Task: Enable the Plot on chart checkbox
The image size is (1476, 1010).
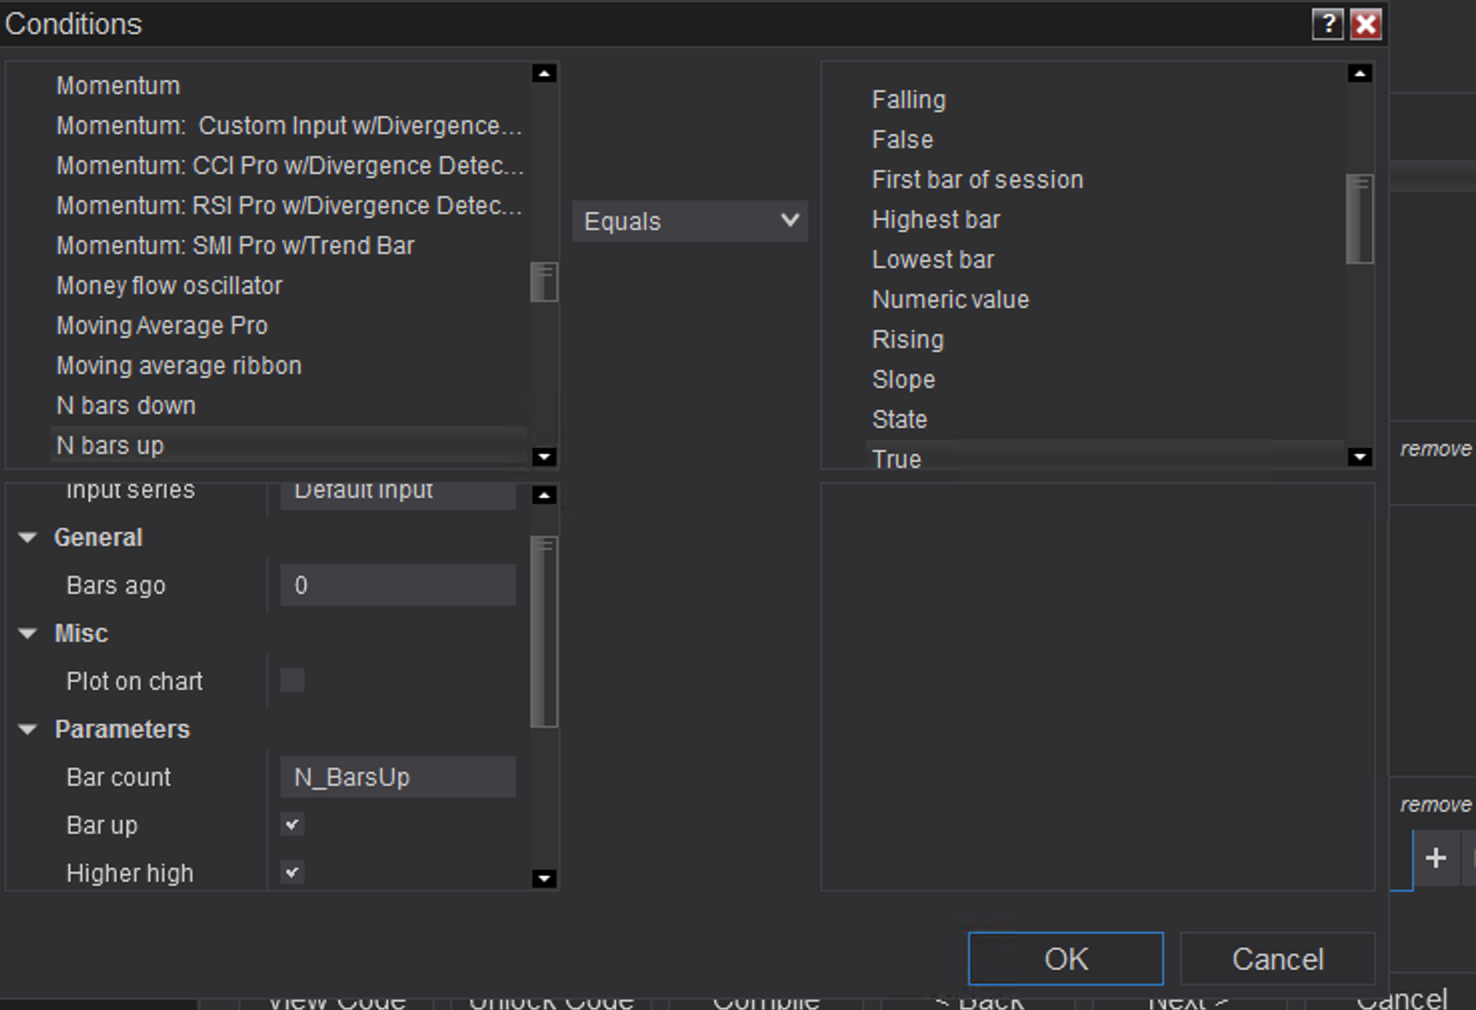Action: 292,681
